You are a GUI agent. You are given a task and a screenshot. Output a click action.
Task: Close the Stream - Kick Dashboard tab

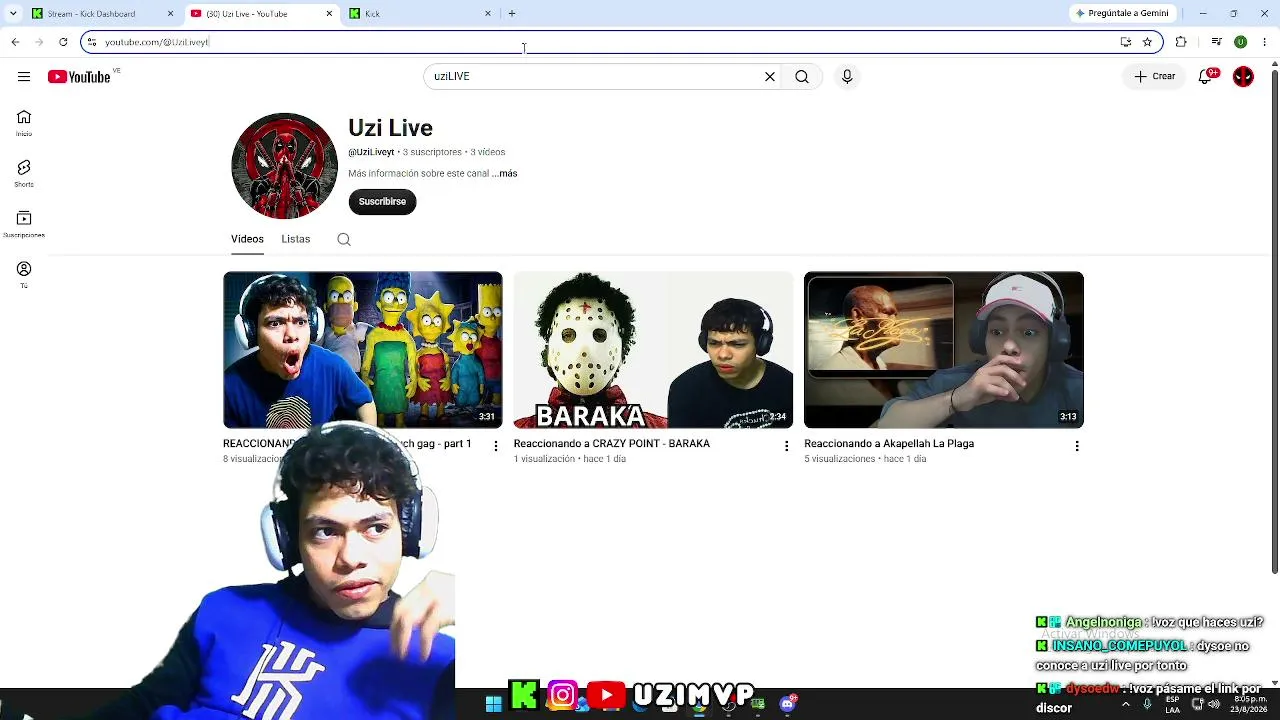[170, 14]
